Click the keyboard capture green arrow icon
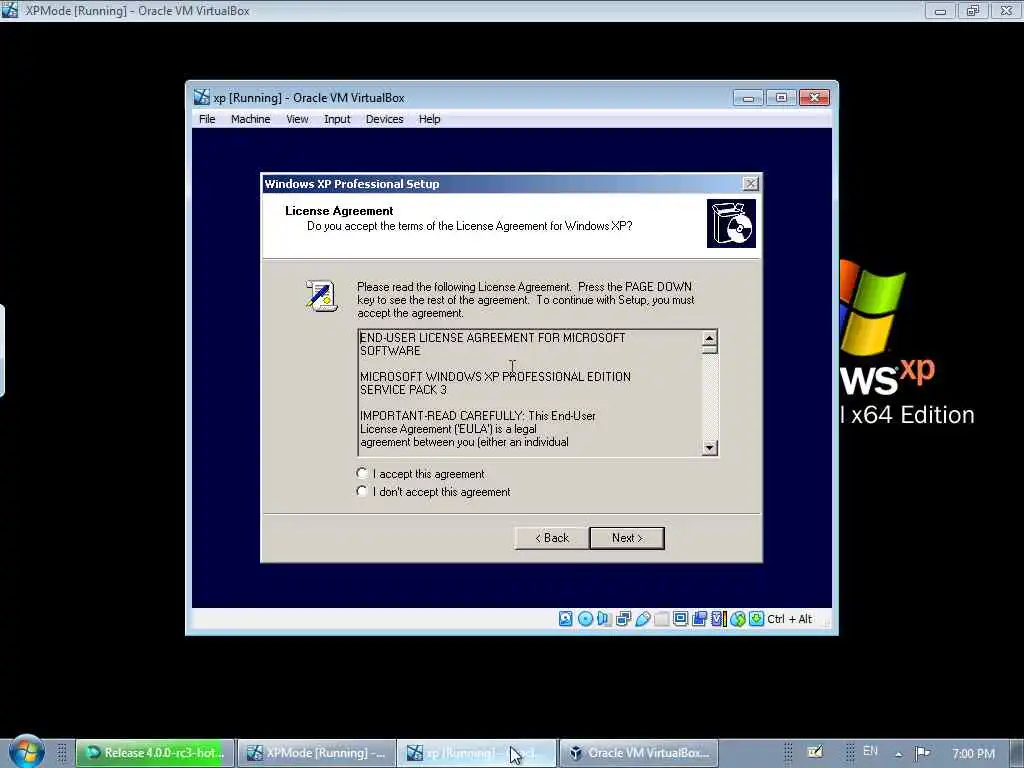The width and height of the screenshot is (1024, 768). [x=756, y=618]
